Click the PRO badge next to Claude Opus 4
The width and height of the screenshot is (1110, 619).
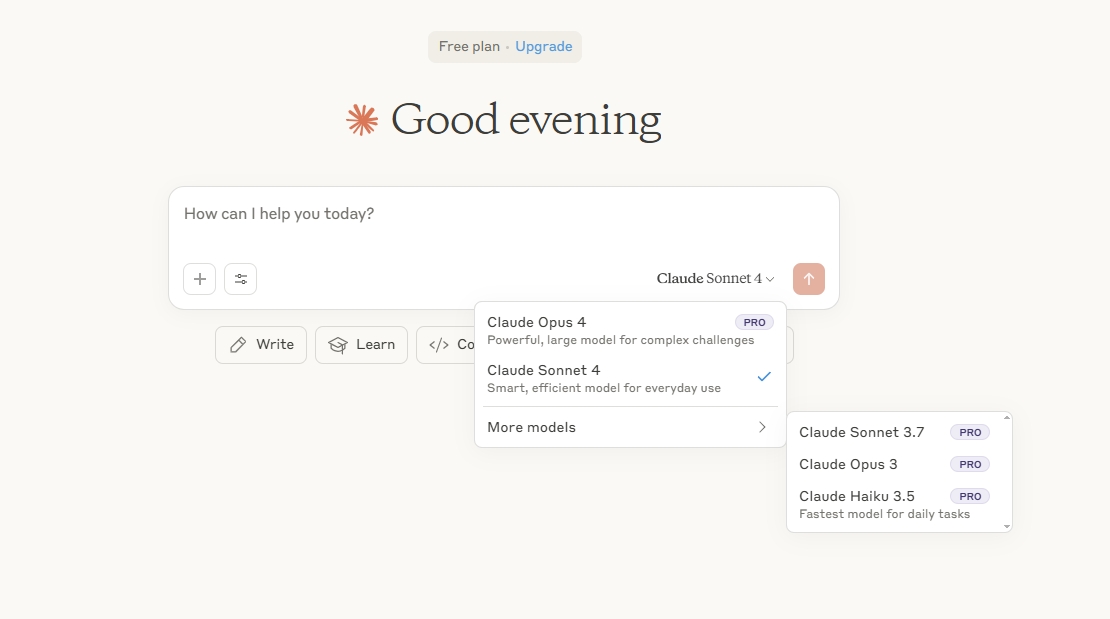(754, 322)
